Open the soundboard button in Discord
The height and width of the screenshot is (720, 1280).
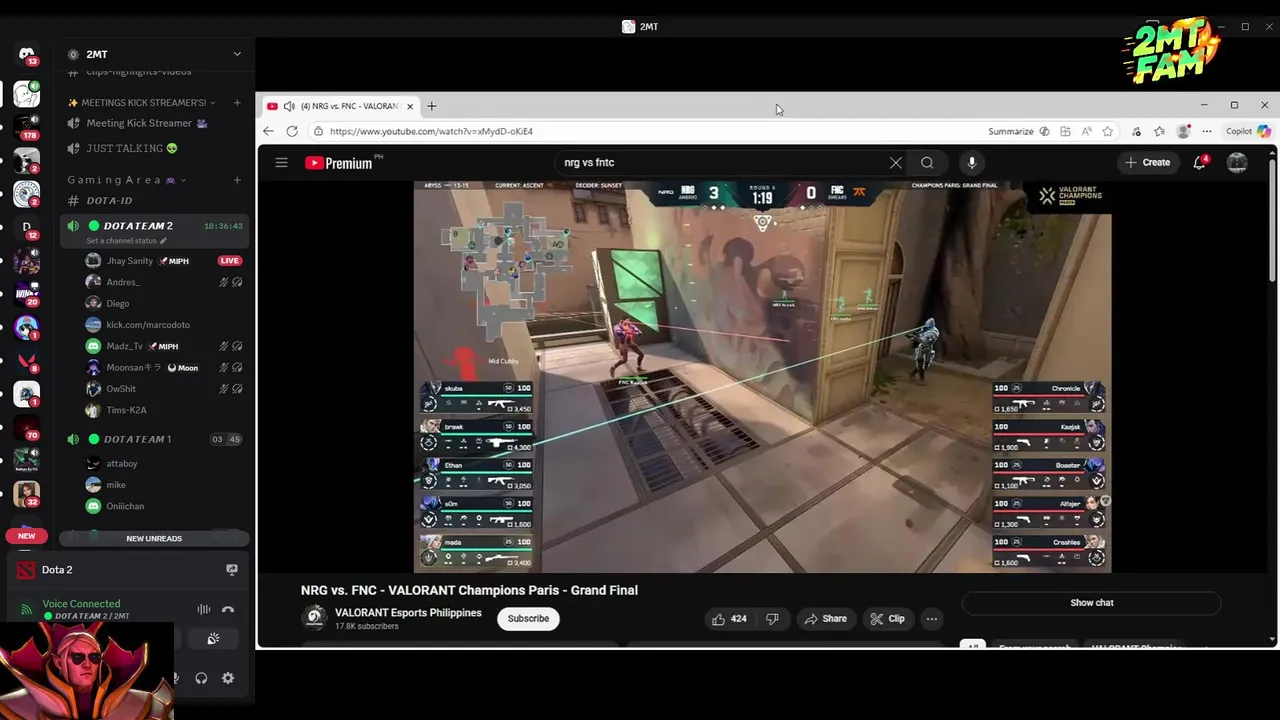tap(213, 639)
